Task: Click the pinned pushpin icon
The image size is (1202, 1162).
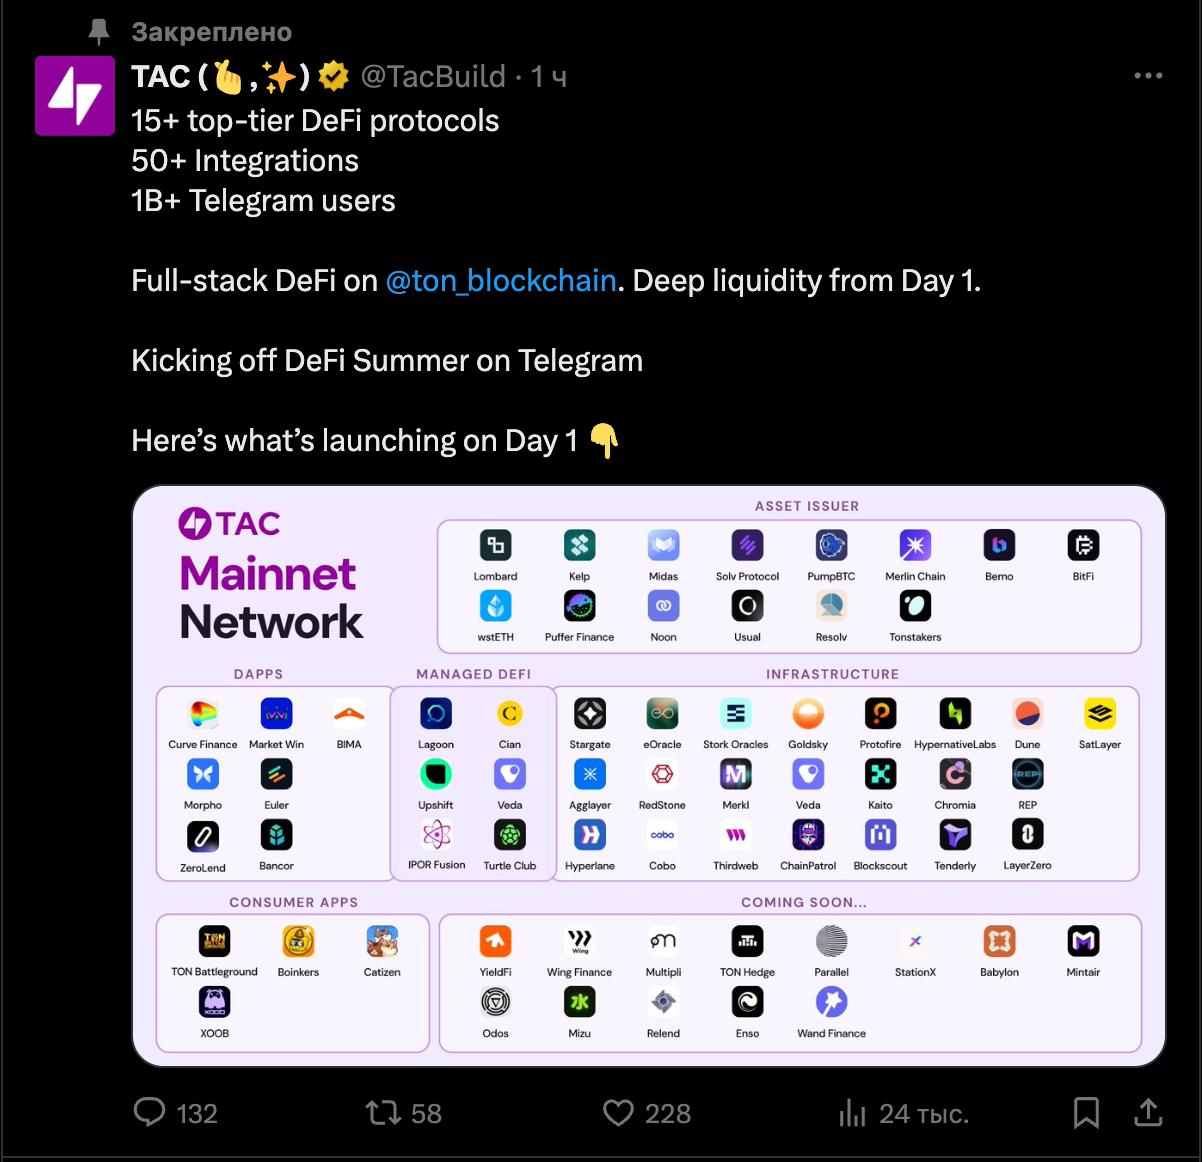Action: coord(98,32)
